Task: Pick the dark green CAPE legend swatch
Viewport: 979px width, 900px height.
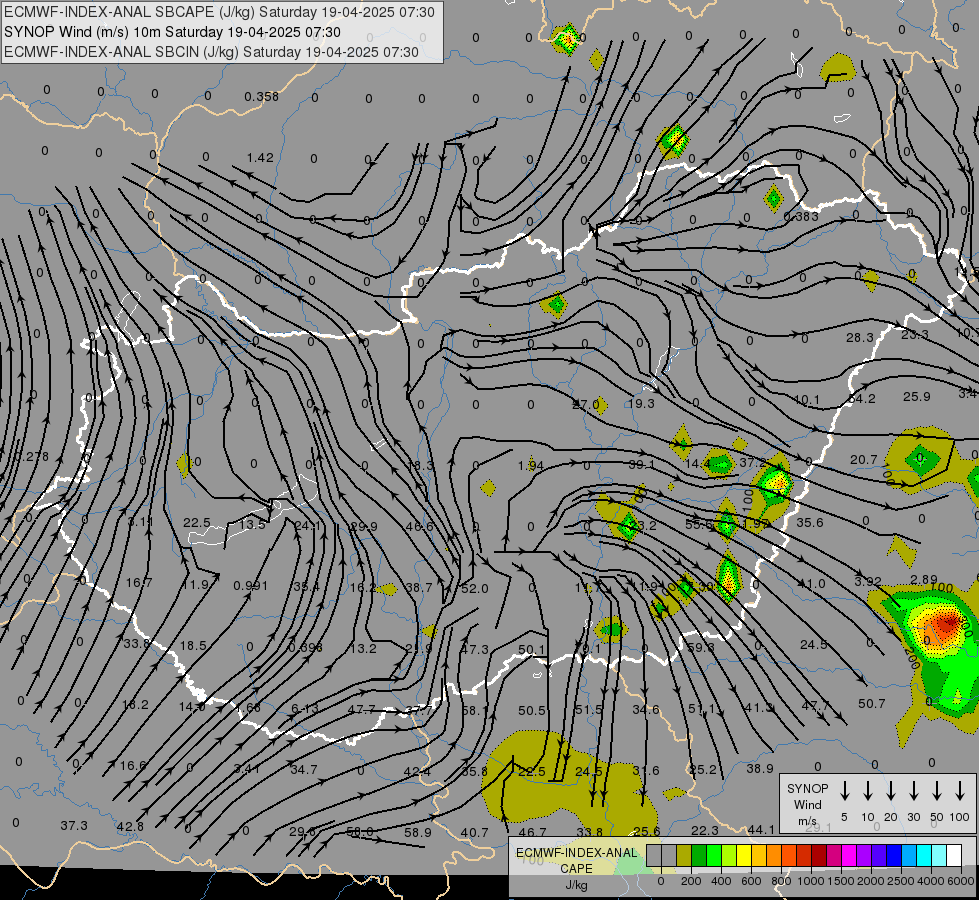Action: (699, 855)
